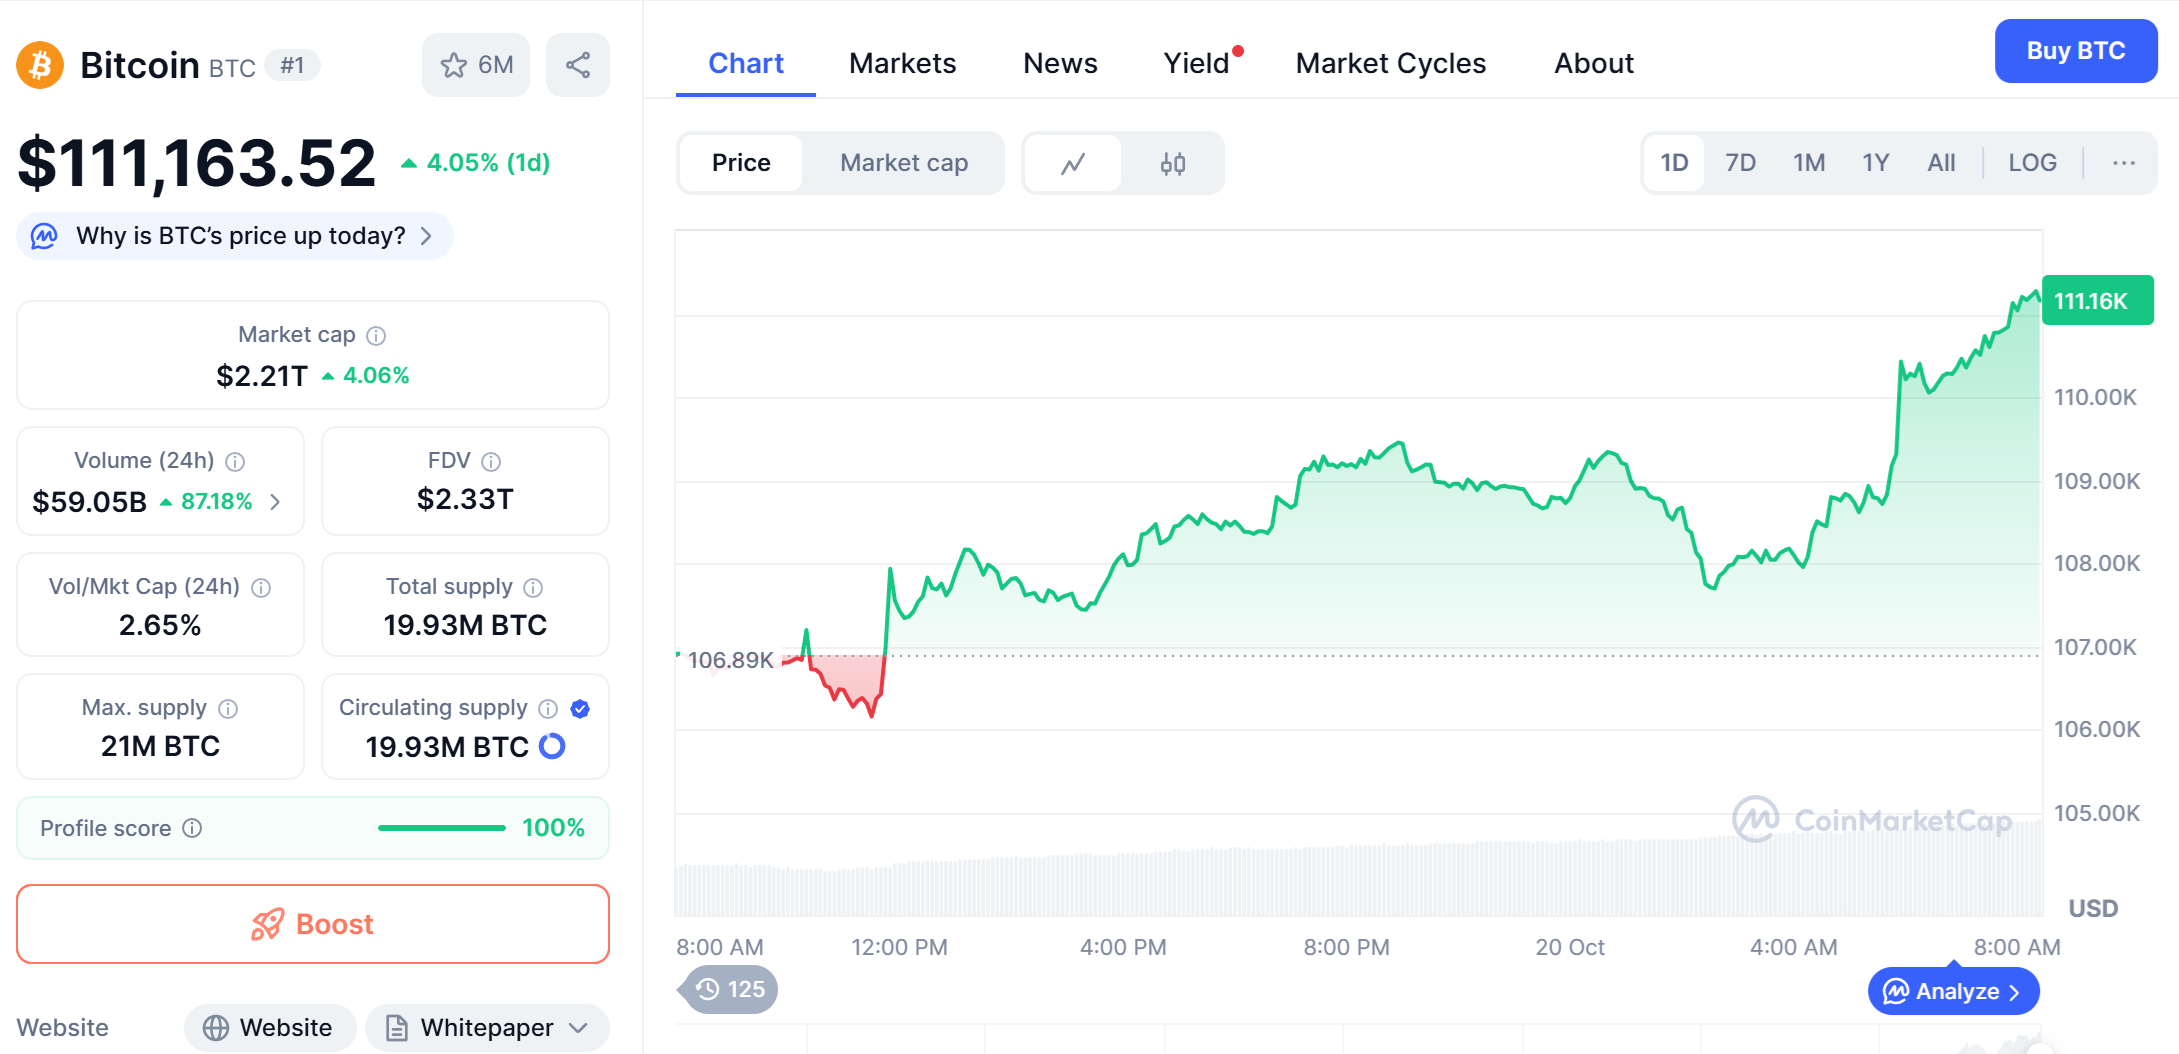Click the Buy BTC button

tap(2075, 51)
